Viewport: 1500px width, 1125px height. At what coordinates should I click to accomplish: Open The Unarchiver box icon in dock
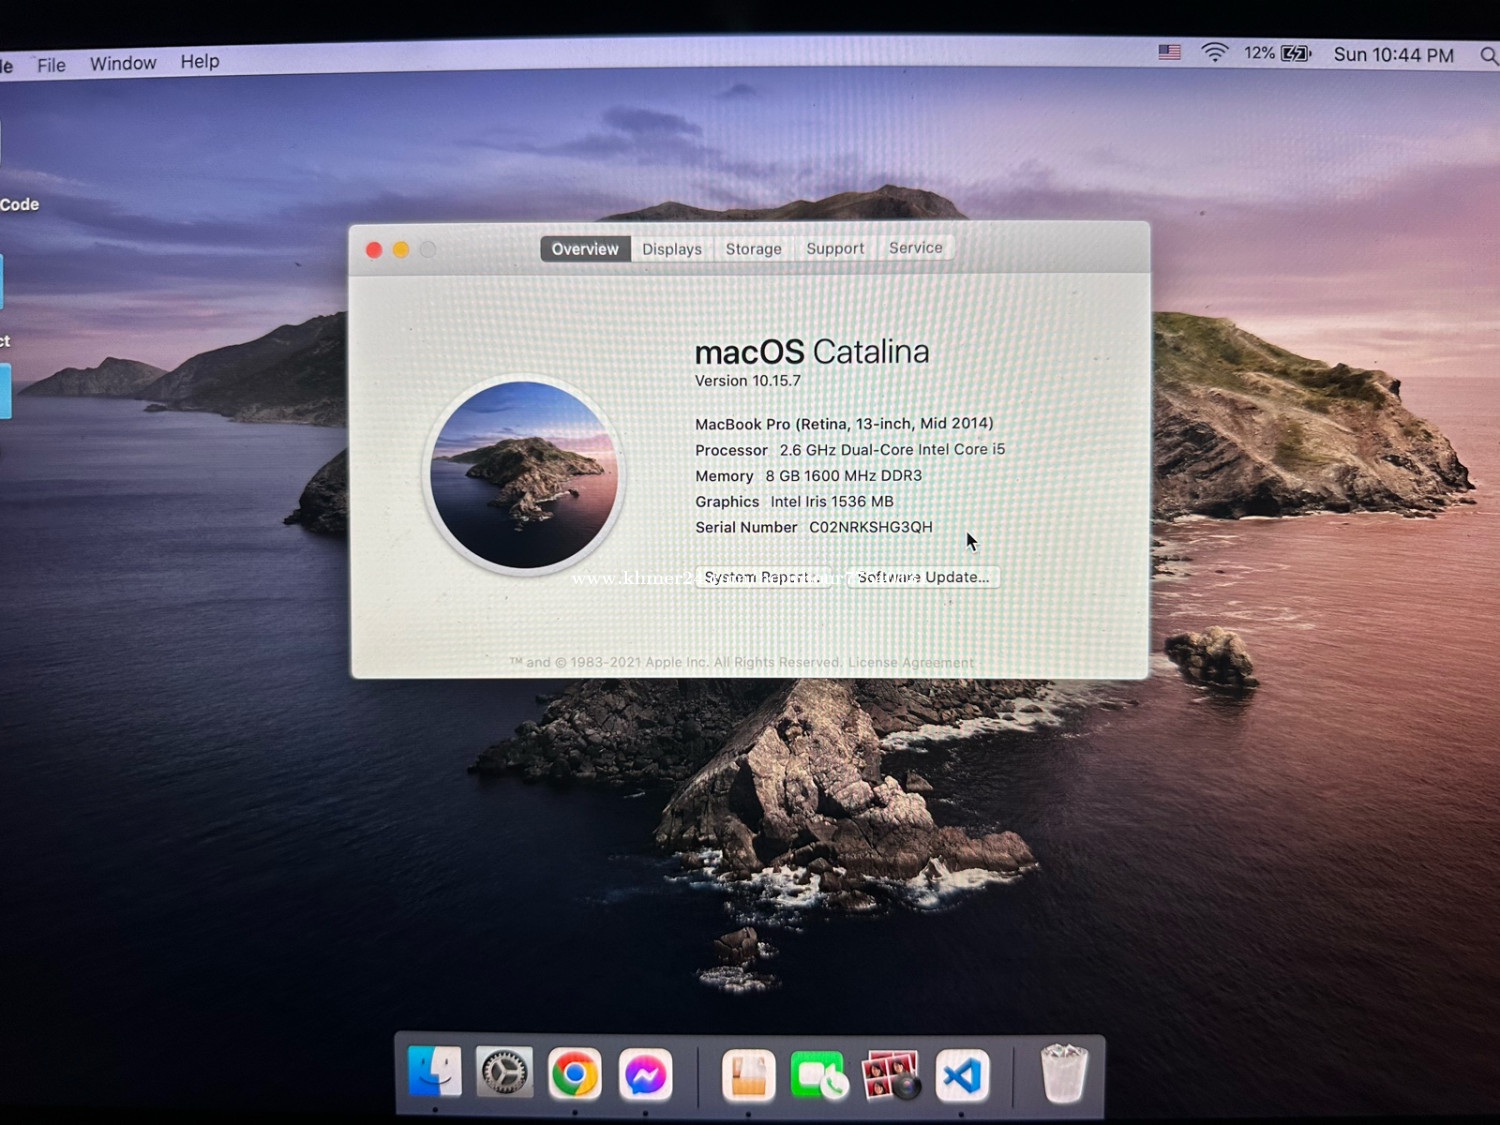tap(748, 1076)
